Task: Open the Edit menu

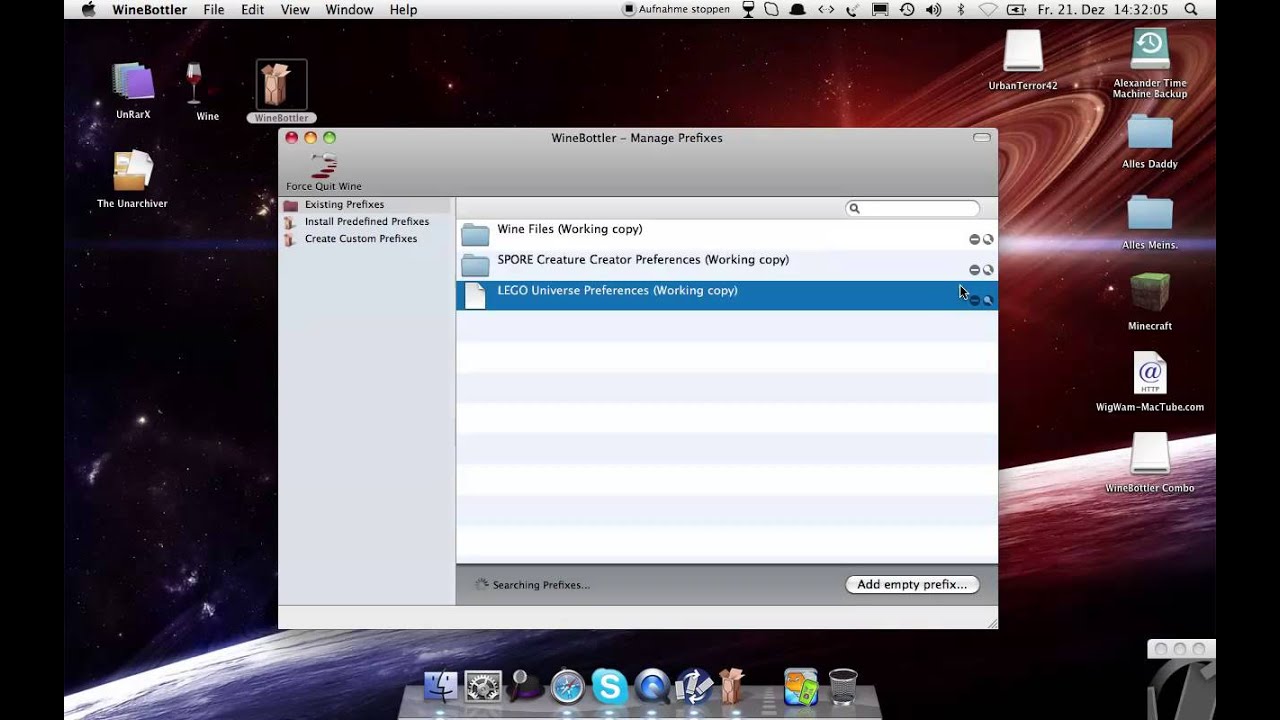Action: [x=253, y=9]
